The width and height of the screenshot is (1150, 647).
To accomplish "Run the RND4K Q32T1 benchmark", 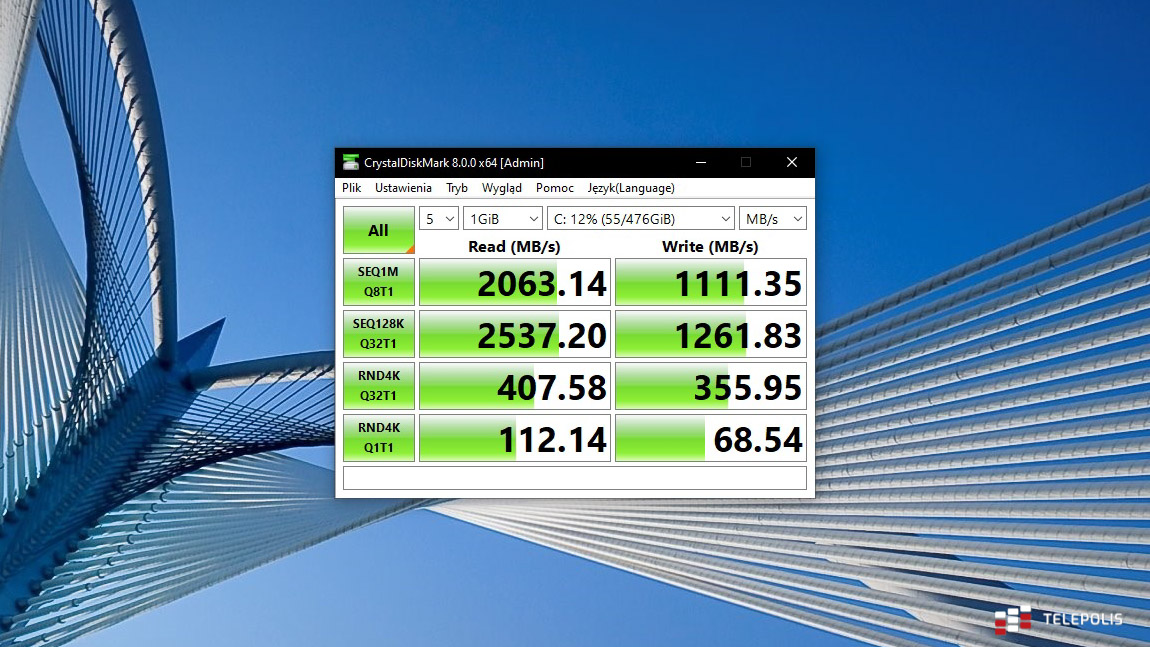I will click(378, 386).
